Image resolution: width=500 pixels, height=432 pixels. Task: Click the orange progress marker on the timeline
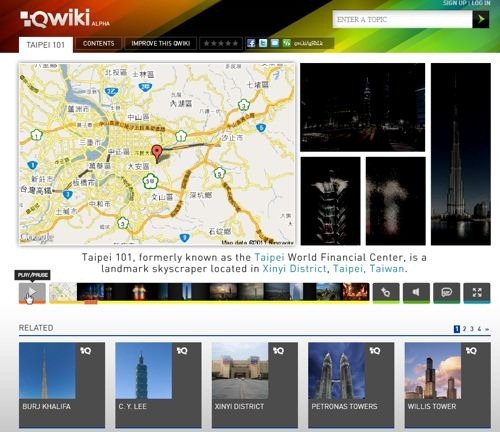click(90, 302)
